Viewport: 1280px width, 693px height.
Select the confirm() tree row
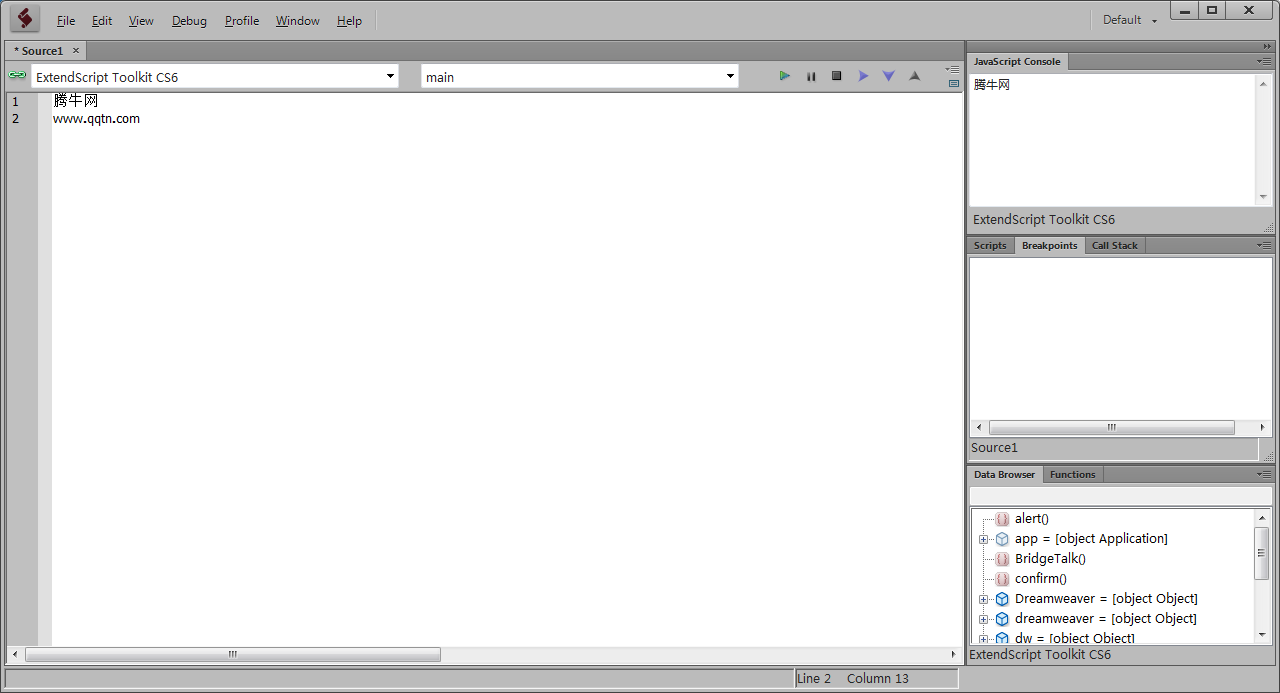click(x=1041, y=579)
